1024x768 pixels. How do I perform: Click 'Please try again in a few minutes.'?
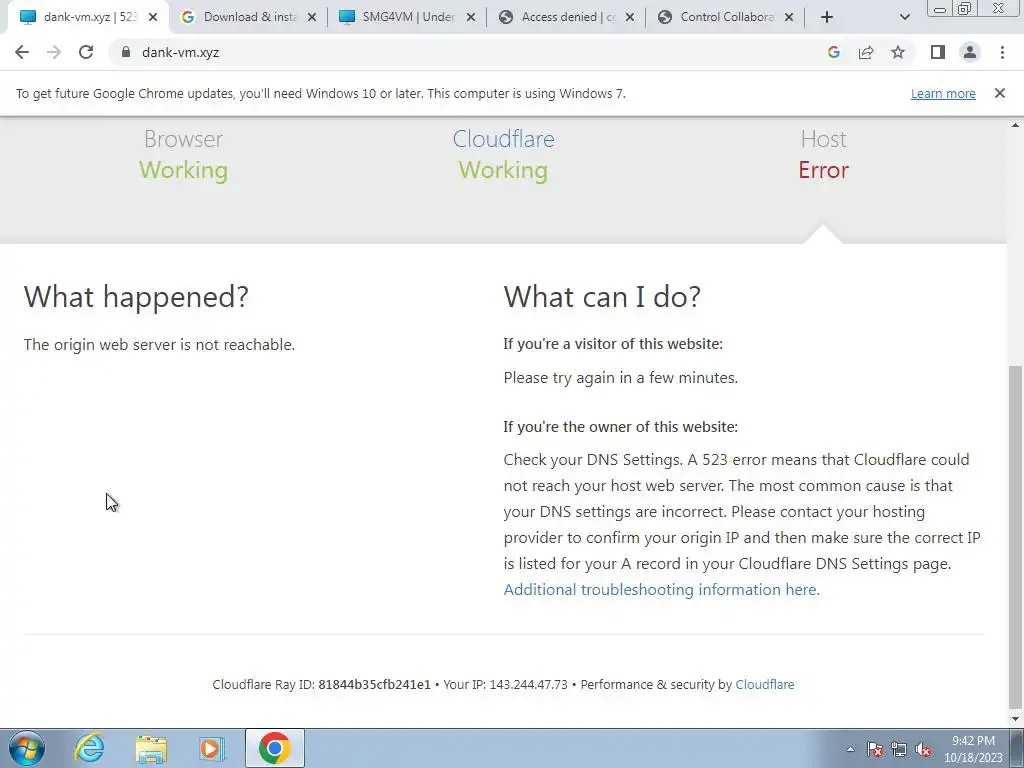point(620,378)
